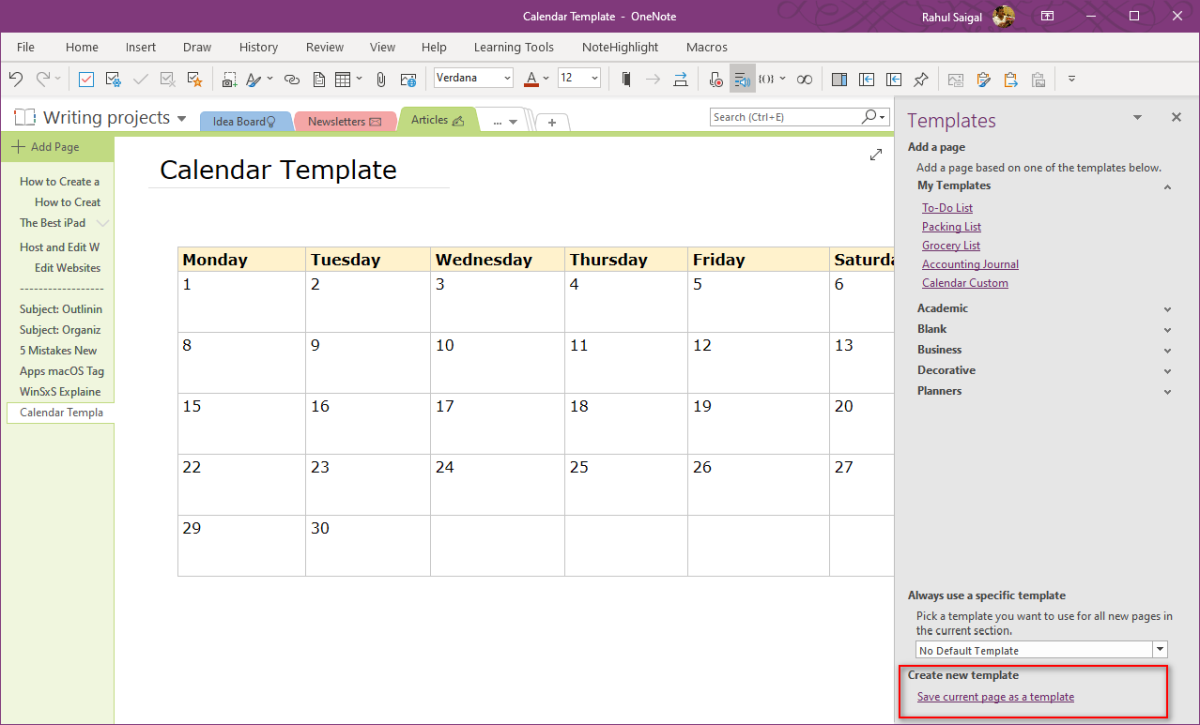Screen dimensions: 1200x725
Task: Open the Grocery List template
Action: 951,245
